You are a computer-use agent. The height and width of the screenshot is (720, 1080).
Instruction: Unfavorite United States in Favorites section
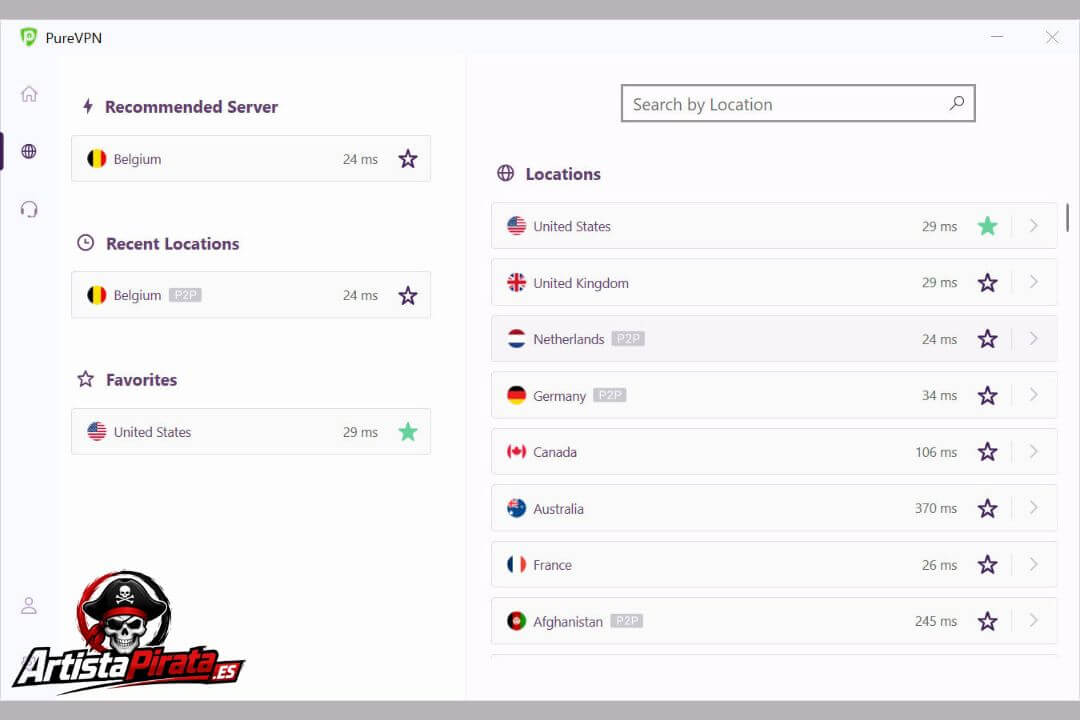pos(408,432)
